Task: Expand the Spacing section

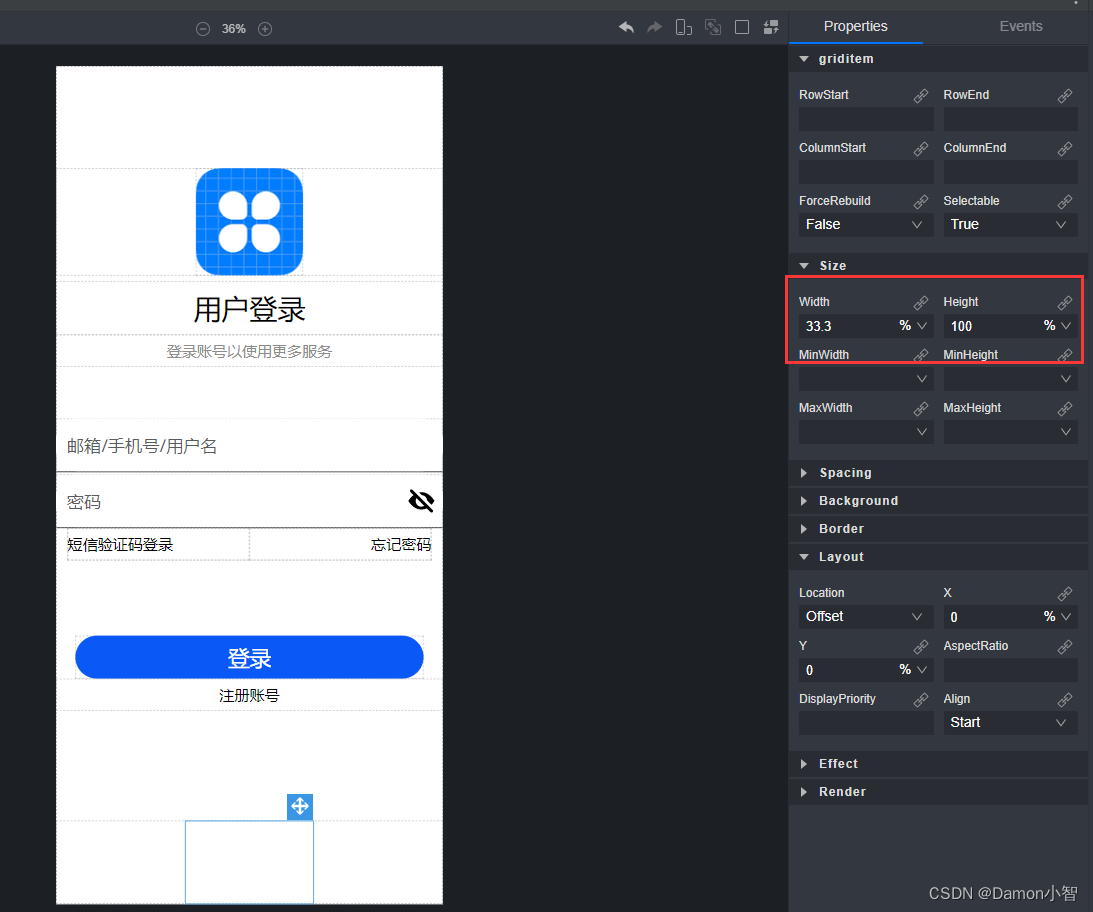Action: (845, 473)
